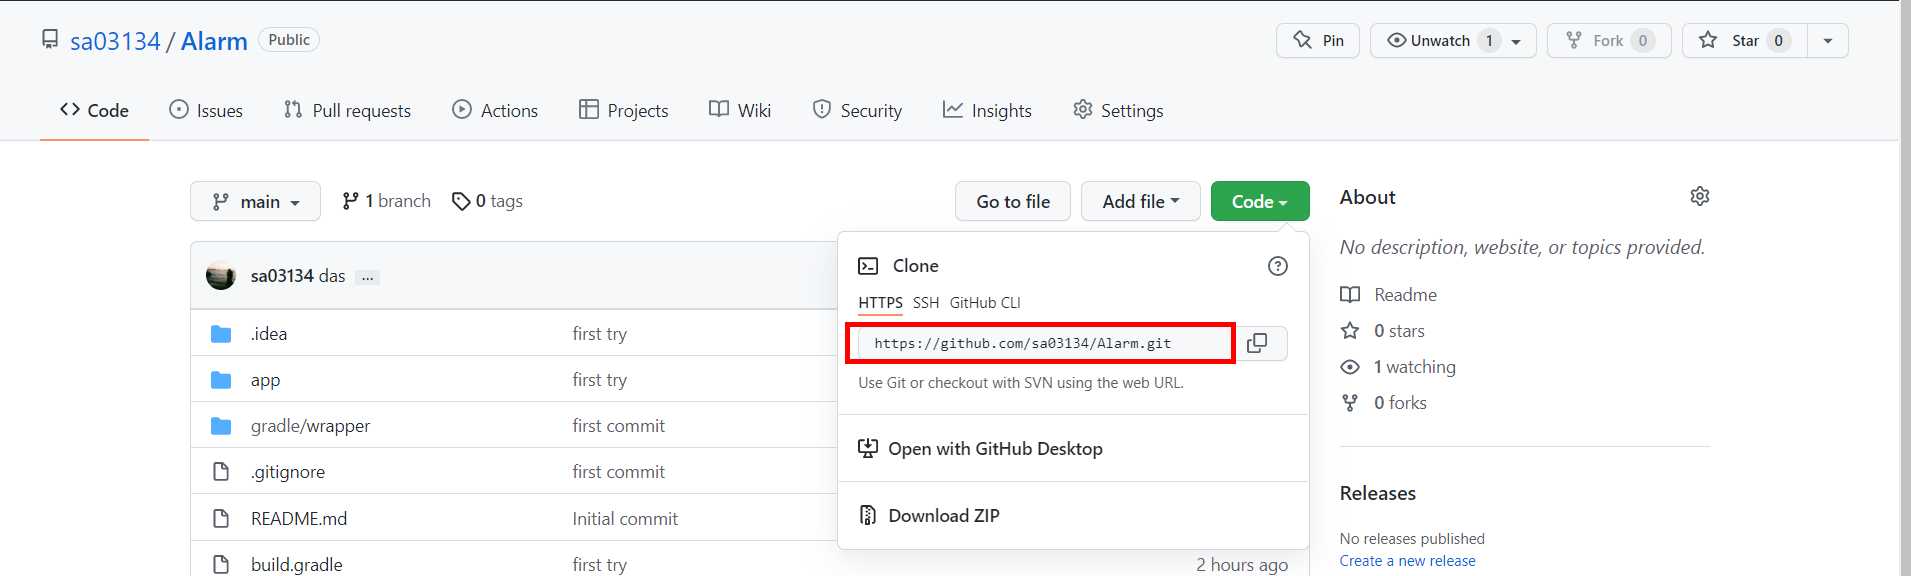Open the first try commit for .idea
Viewport: 1911px width, 576px height.
click(x=599, y=334)
